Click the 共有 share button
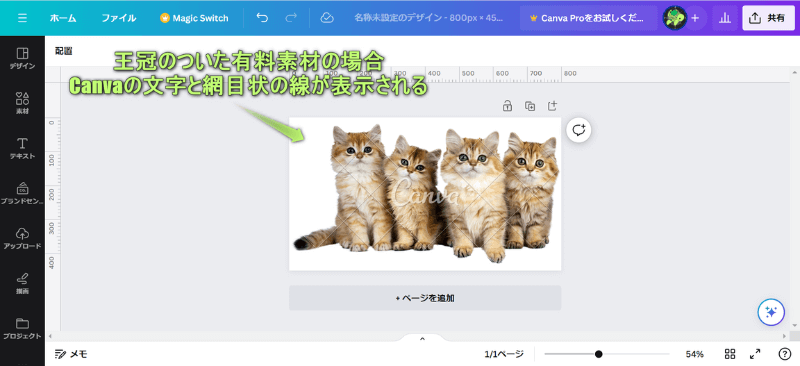The width and height of the screenshot is (800, 366). [x=768, y=18]
